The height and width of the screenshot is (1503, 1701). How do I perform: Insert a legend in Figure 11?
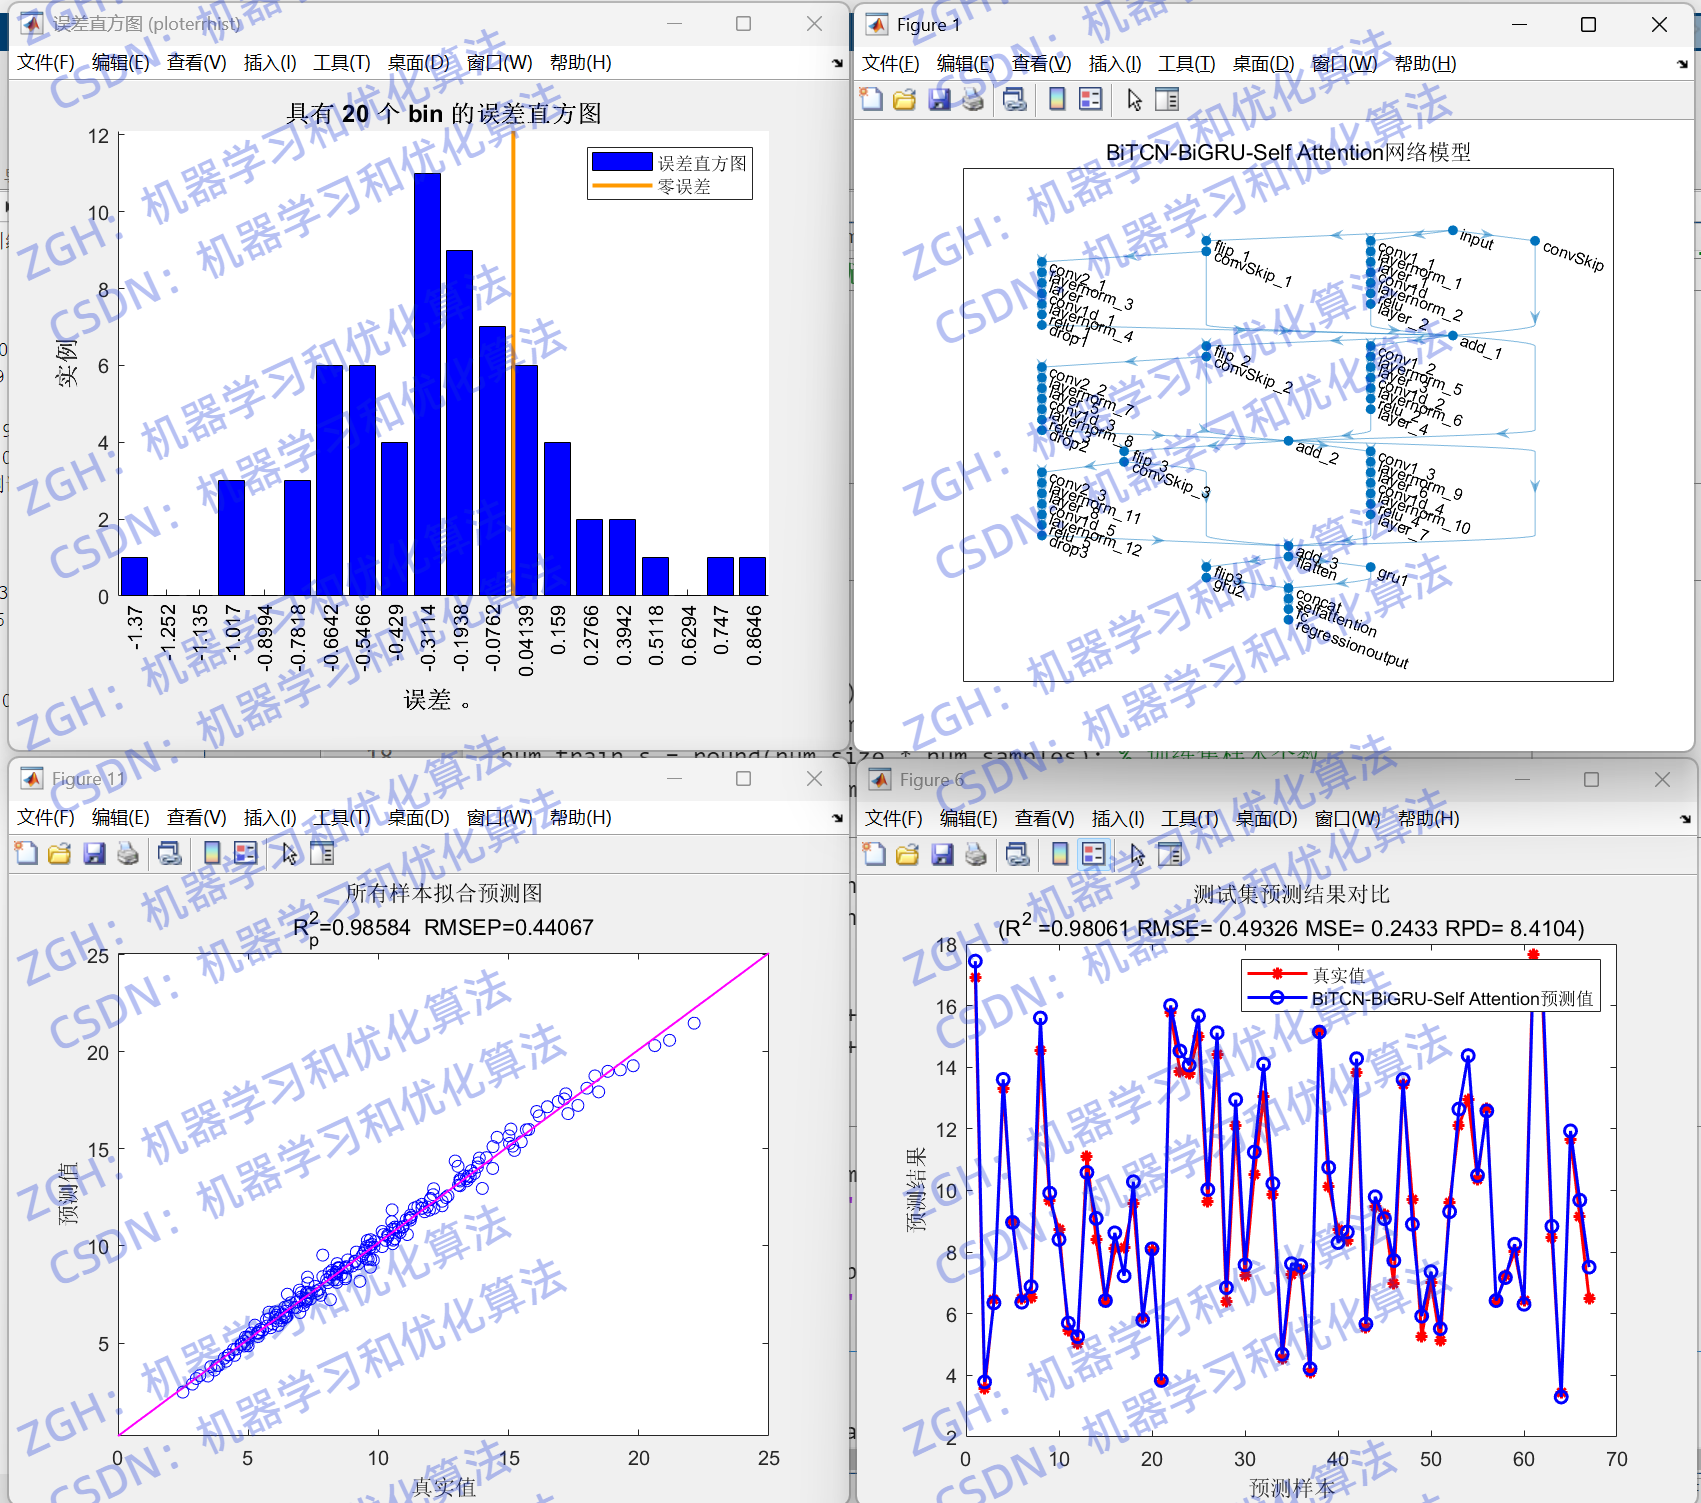point(246,853)
